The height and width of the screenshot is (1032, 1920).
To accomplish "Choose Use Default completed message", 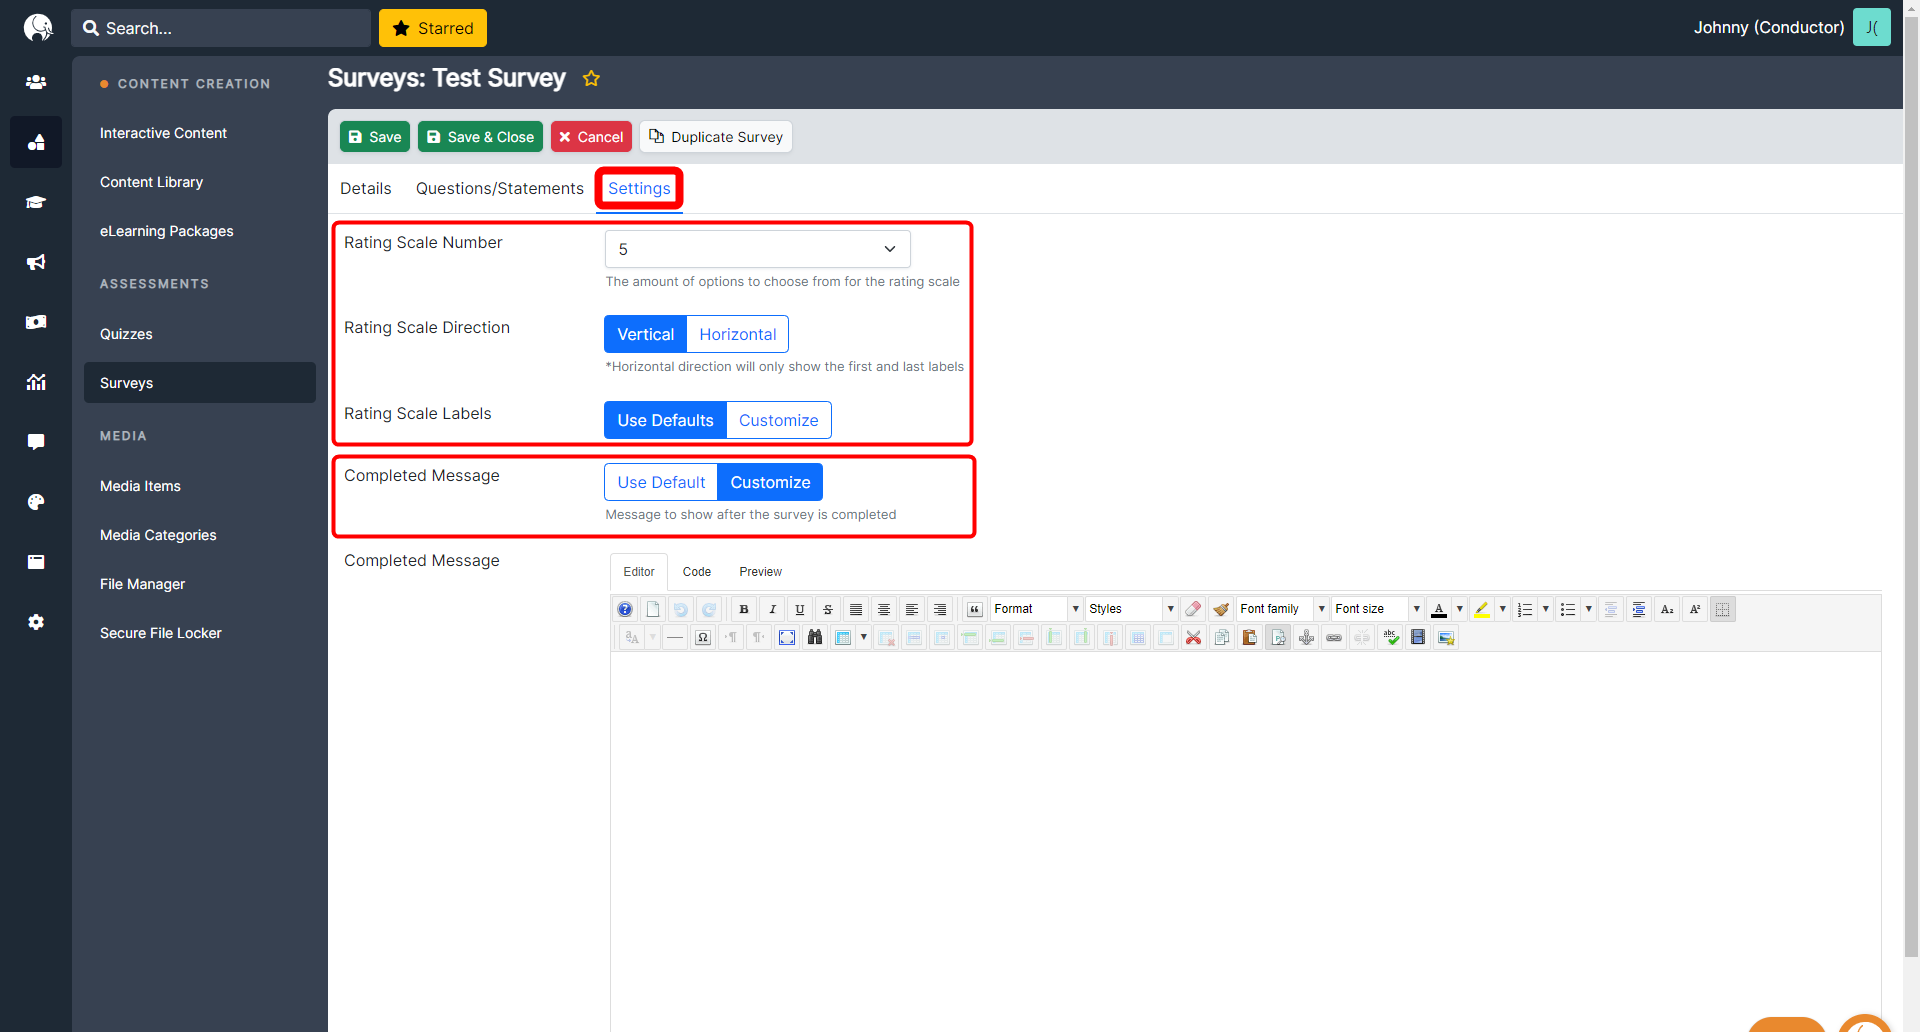I will pyautogui.click(x=661, y=482).
